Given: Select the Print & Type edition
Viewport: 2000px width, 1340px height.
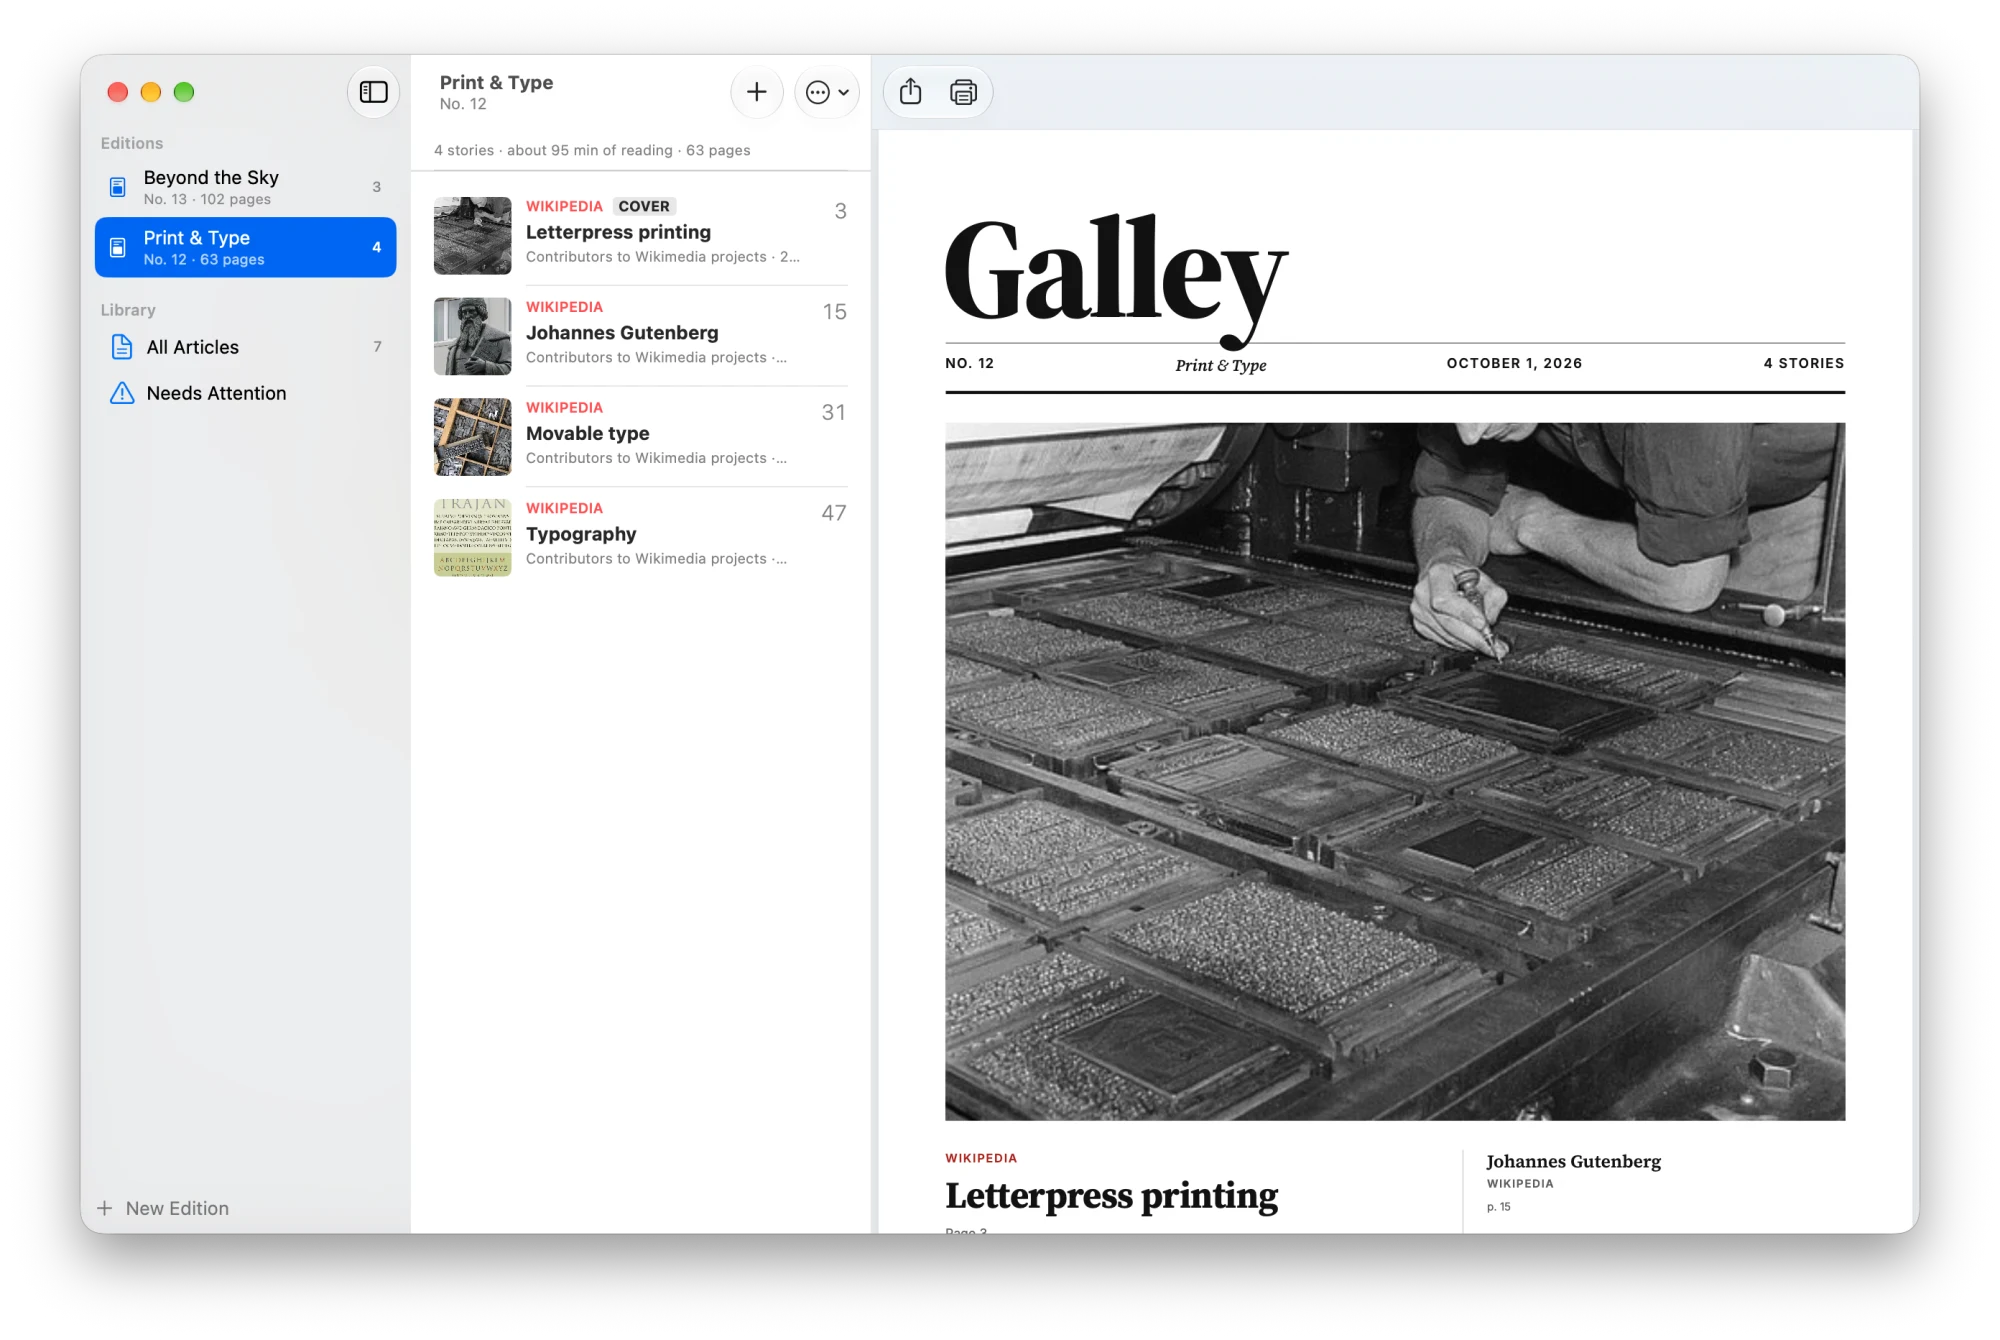Looking at the screenshot, I should (x=245, y=247).
